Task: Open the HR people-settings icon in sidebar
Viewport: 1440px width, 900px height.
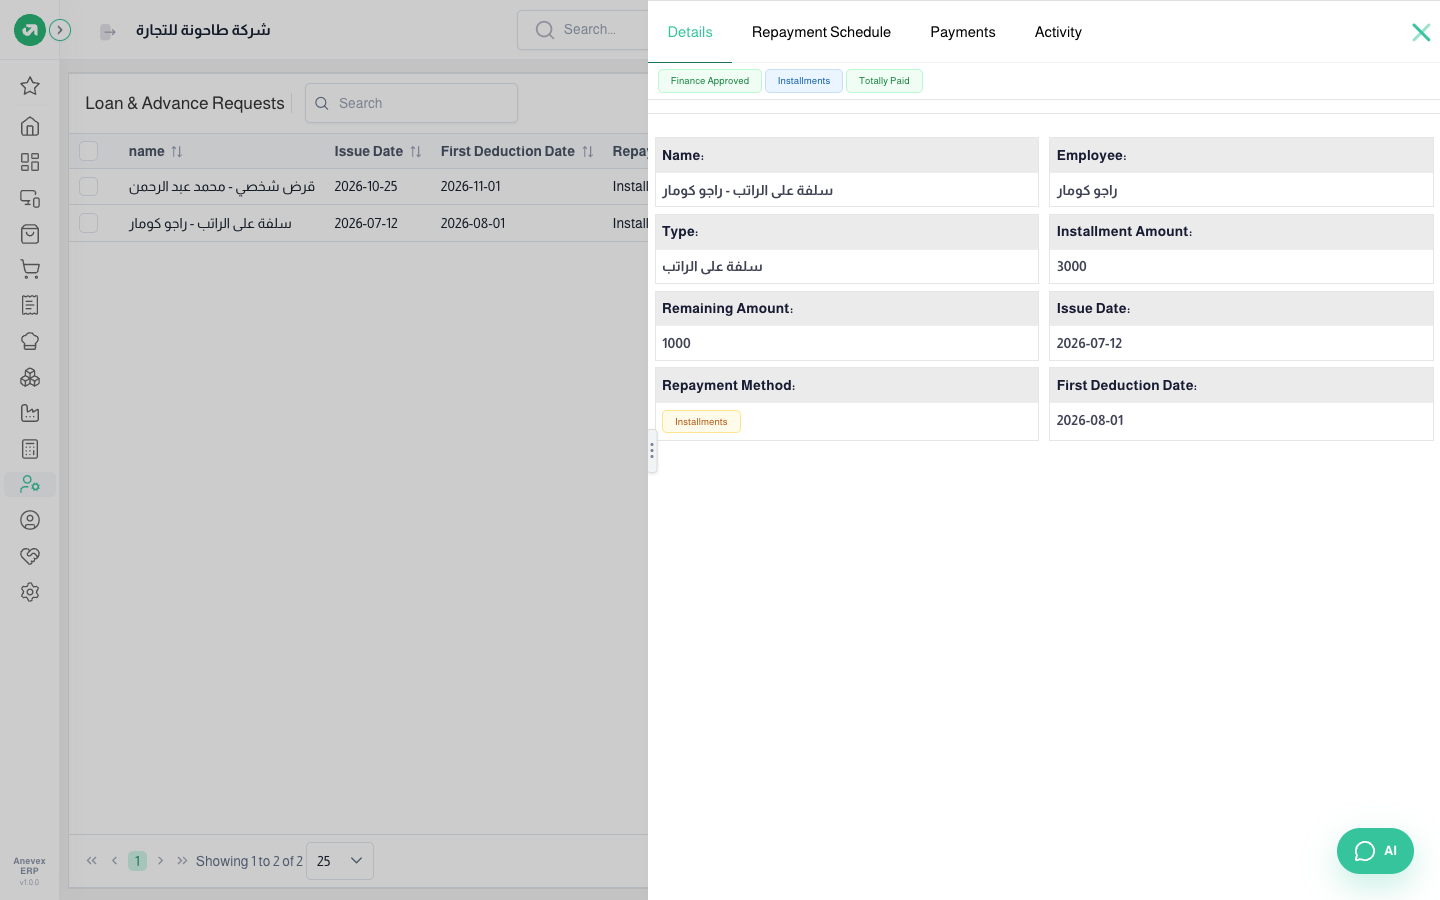Action: click(x=30, y=485)
